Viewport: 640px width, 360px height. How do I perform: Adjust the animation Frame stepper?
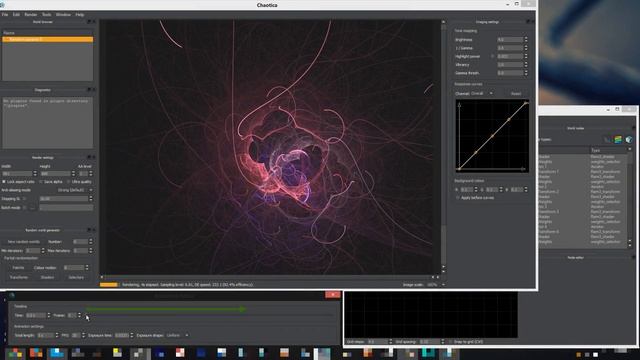(79, 316)
